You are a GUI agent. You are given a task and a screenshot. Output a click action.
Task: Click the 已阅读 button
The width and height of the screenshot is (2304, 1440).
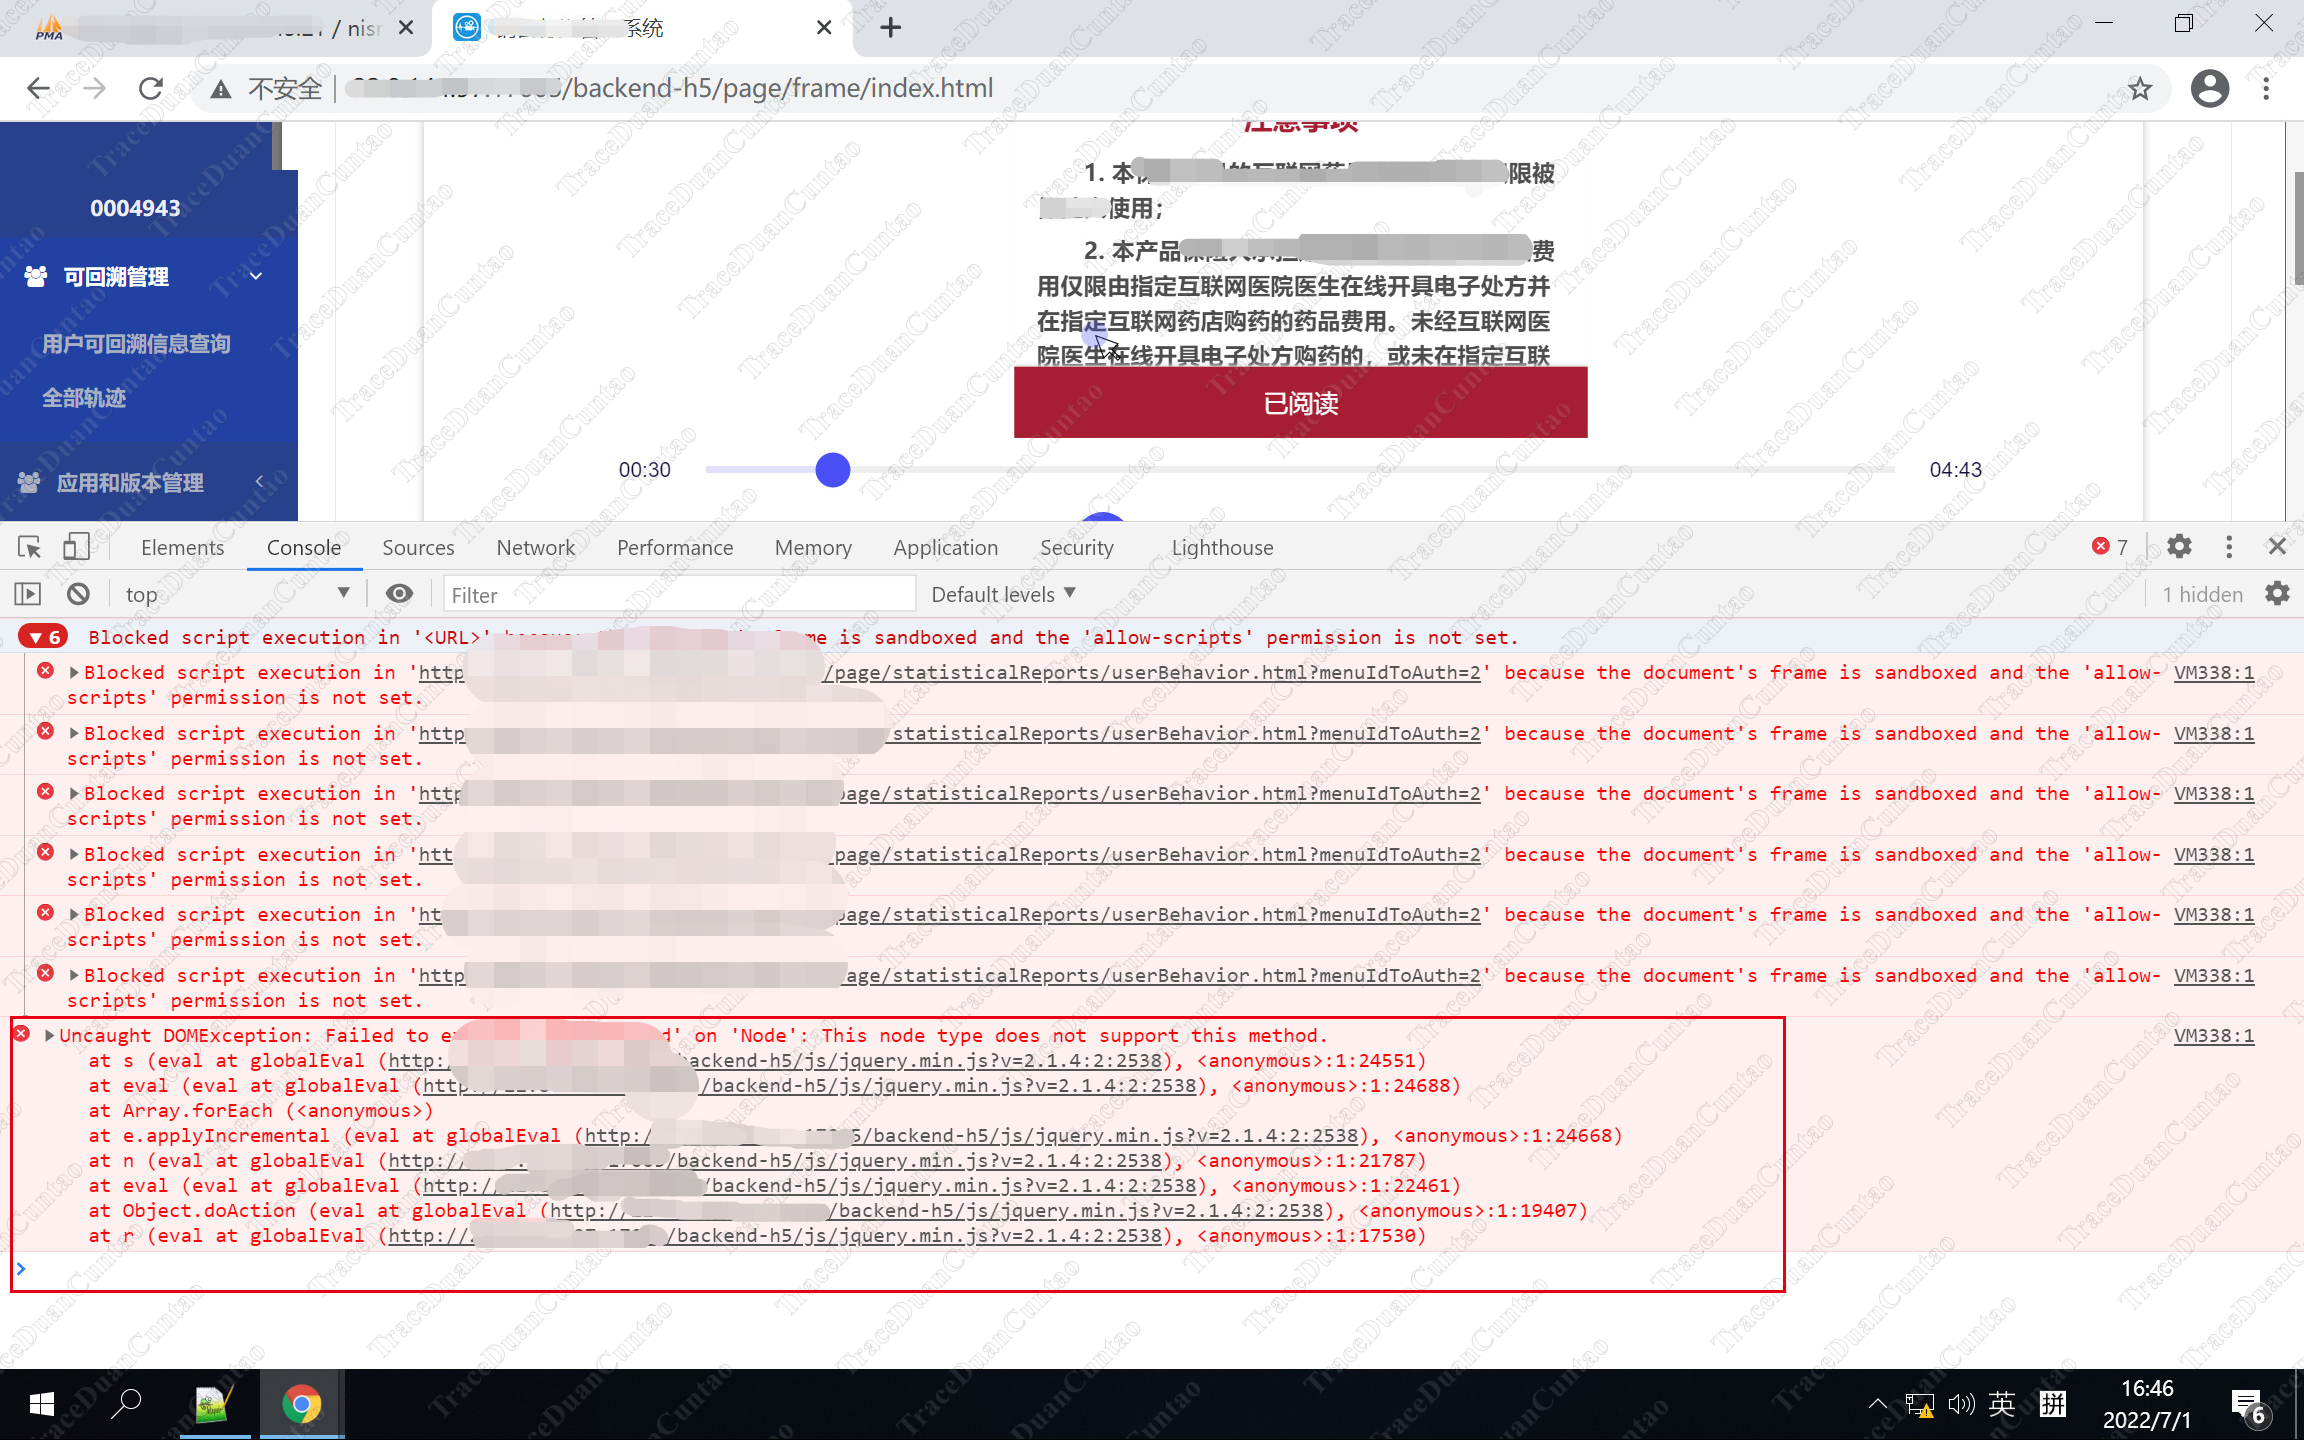1299,403
